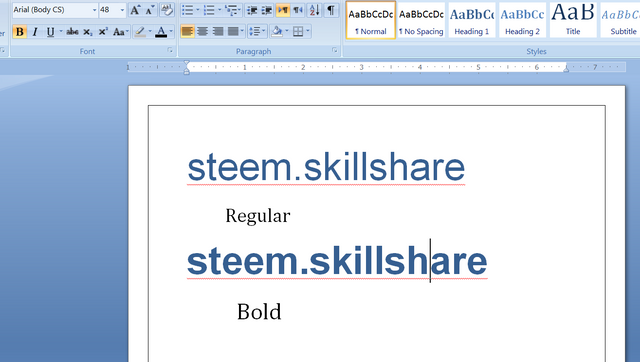The width and height of the screenshot is (640, 362).
Task: Toggle Underline formatting button
Action: [x=50, y=32]
